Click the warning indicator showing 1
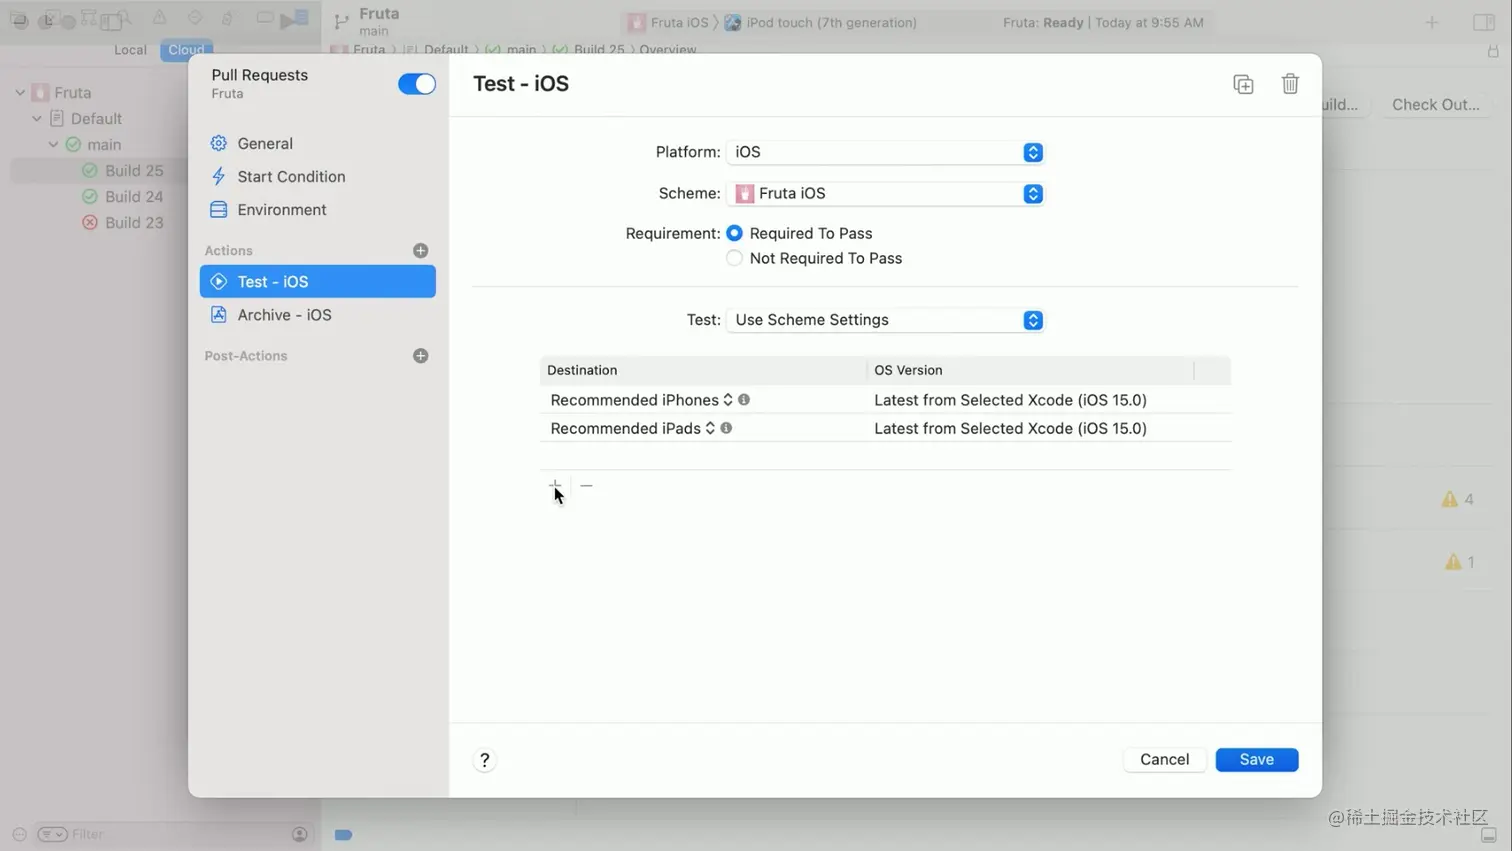Image resolution: width=1512 pixels, height=851 pixels. [1460, 562]
